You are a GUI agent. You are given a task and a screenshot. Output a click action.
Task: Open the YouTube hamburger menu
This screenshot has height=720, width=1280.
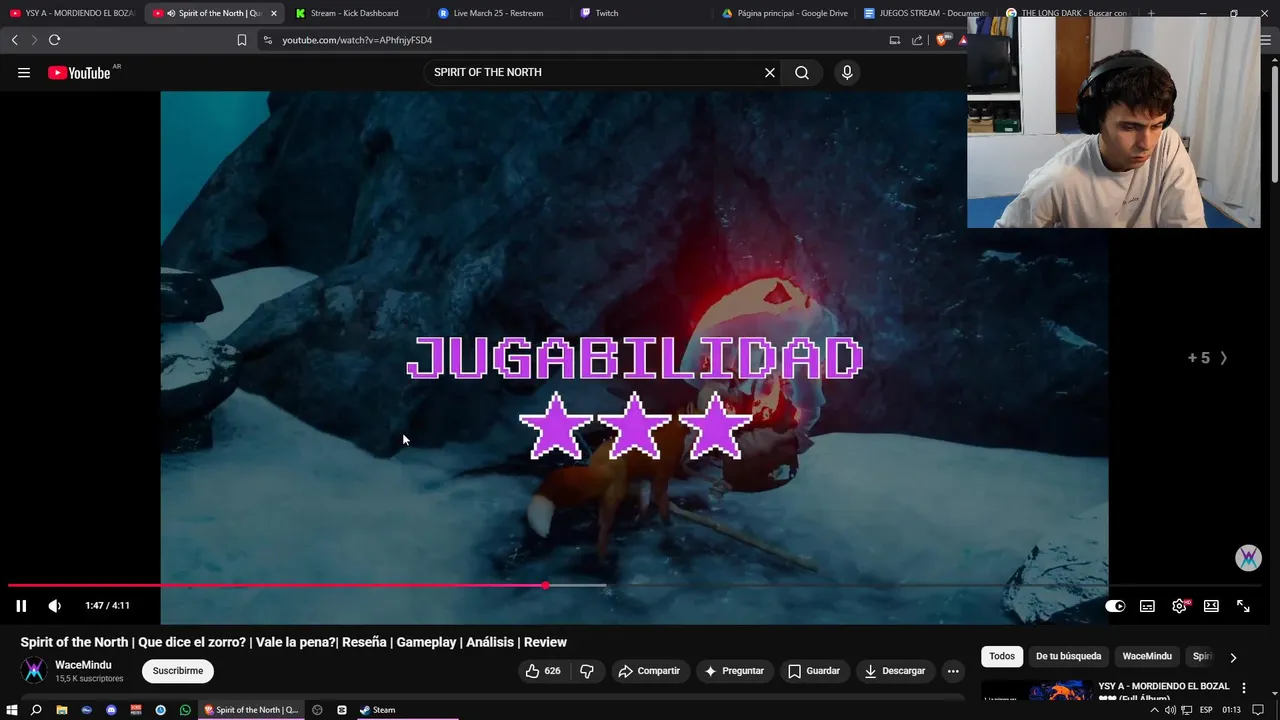tap(24, 72)
